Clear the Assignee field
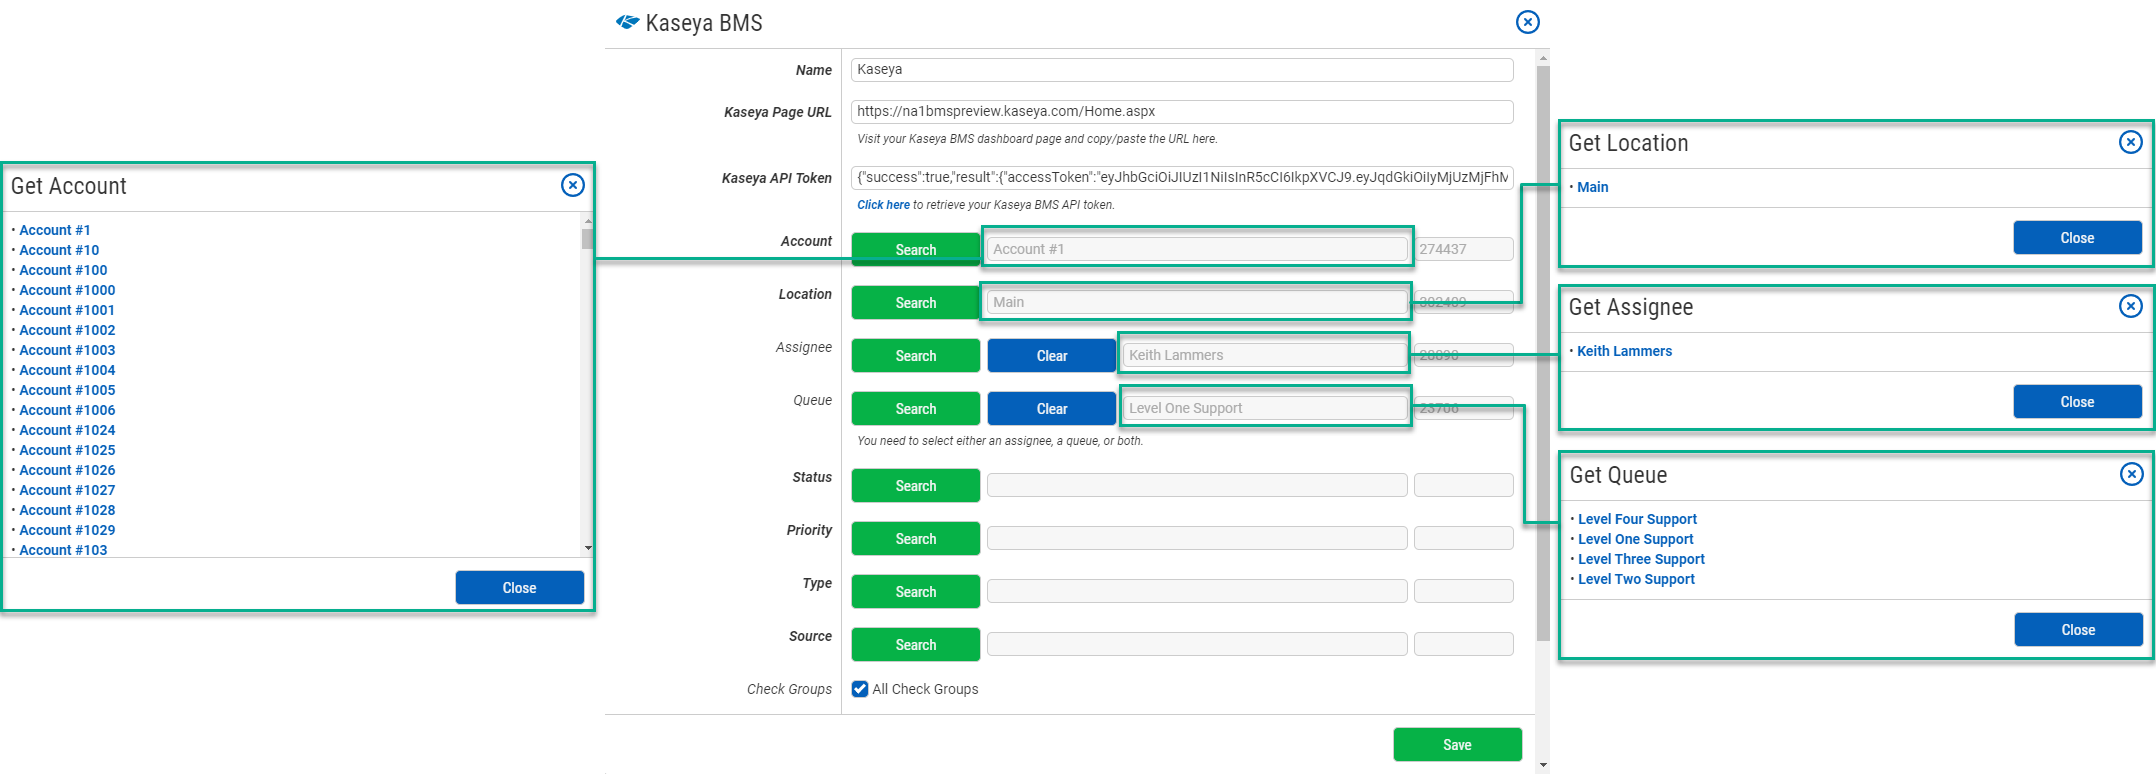The image size is (2156, 774). (x=1051, y=355)
